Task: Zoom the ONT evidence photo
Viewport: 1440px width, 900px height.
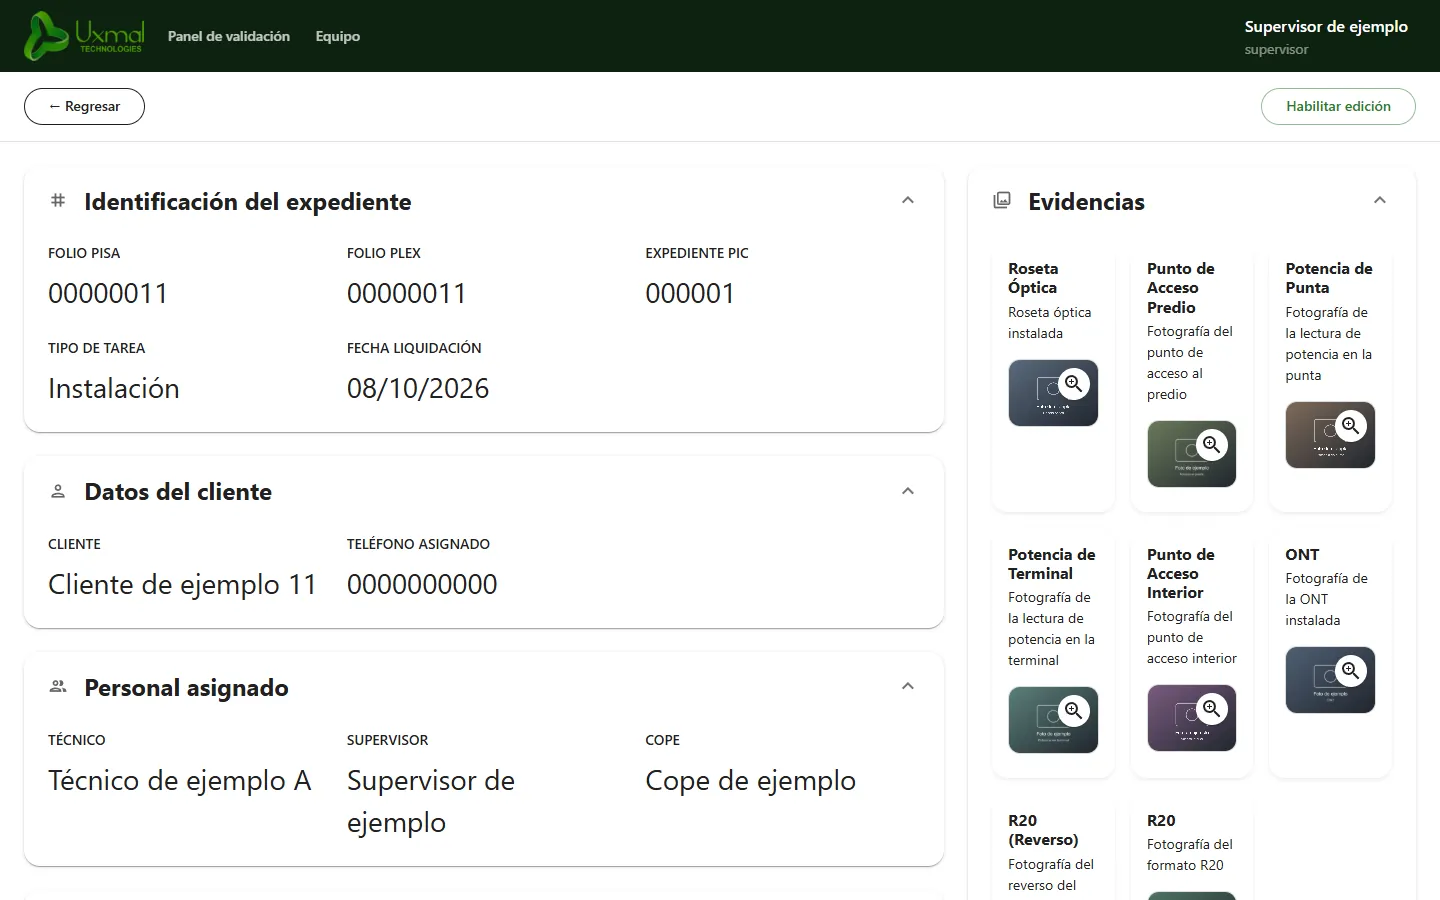Action: (x=1351, y=670)
